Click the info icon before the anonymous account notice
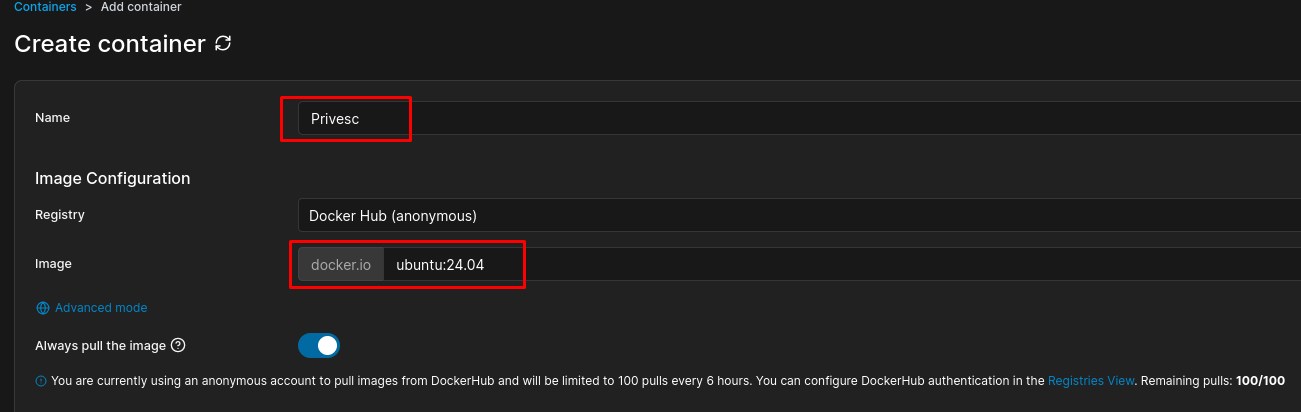 tap(41, 381)
